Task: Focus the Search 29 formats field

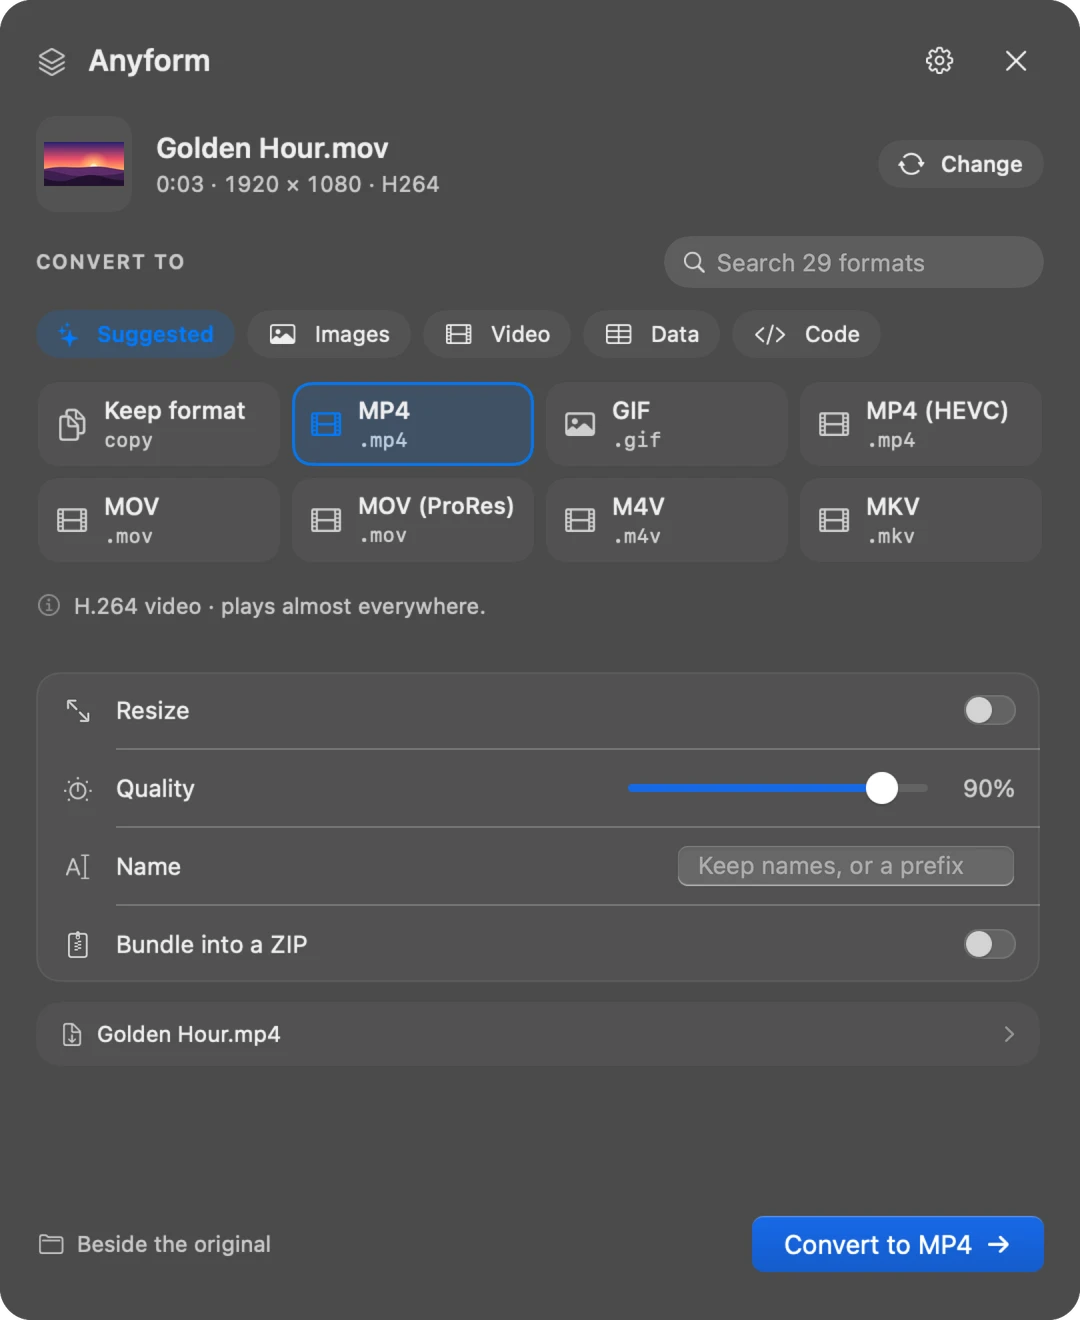Action: (x=854, y=262)
